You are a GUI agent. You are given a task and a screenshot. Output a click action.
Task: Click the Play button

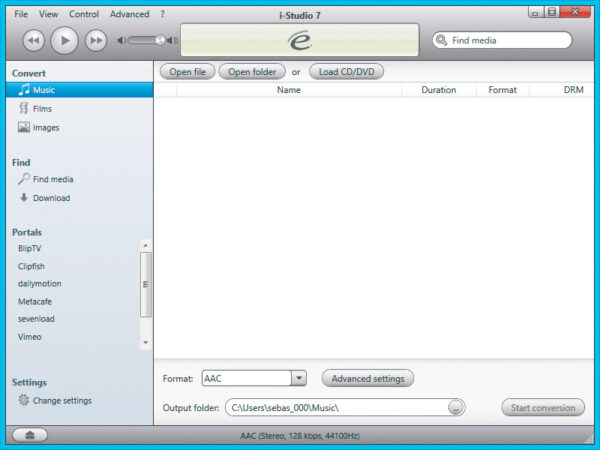(x=64, y=40)
